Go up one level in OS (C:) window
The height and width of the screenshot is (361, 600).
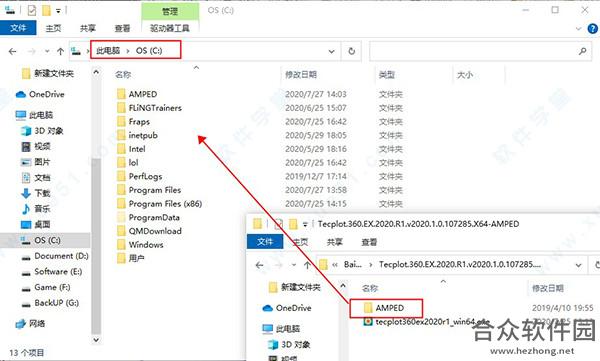click(60, 51)
